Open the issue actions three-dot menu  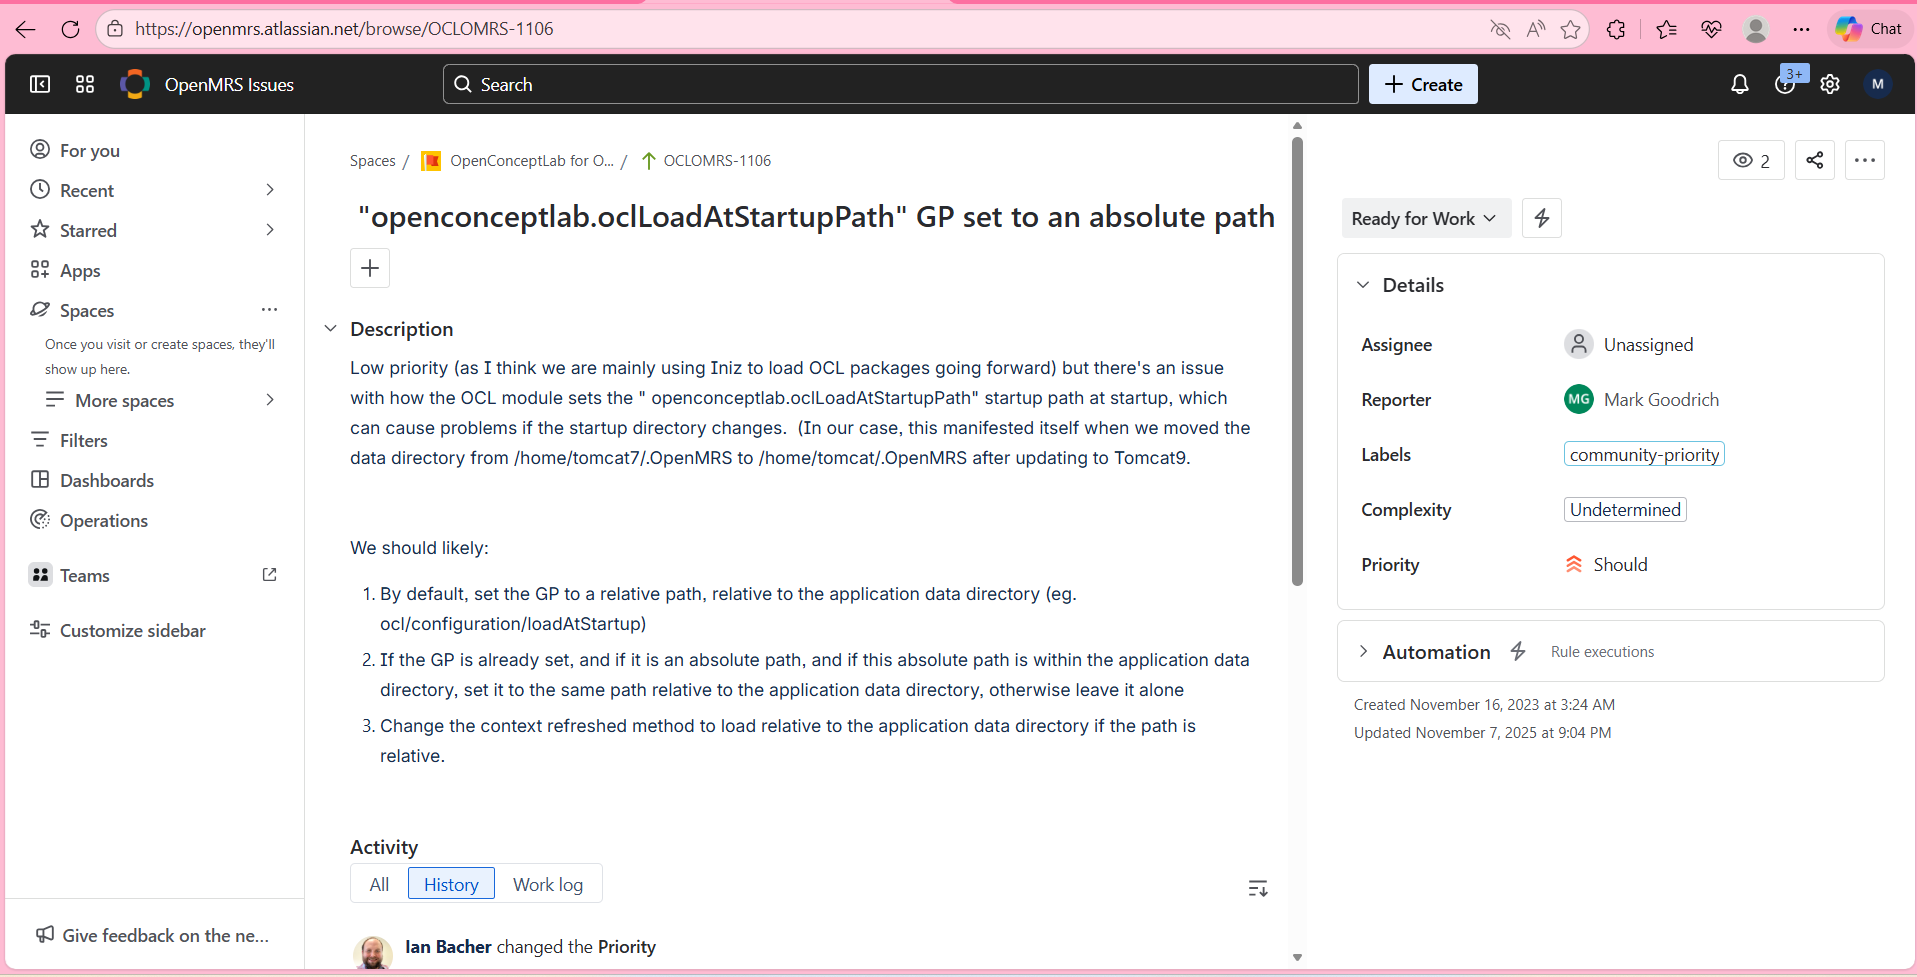(1864, 160)
